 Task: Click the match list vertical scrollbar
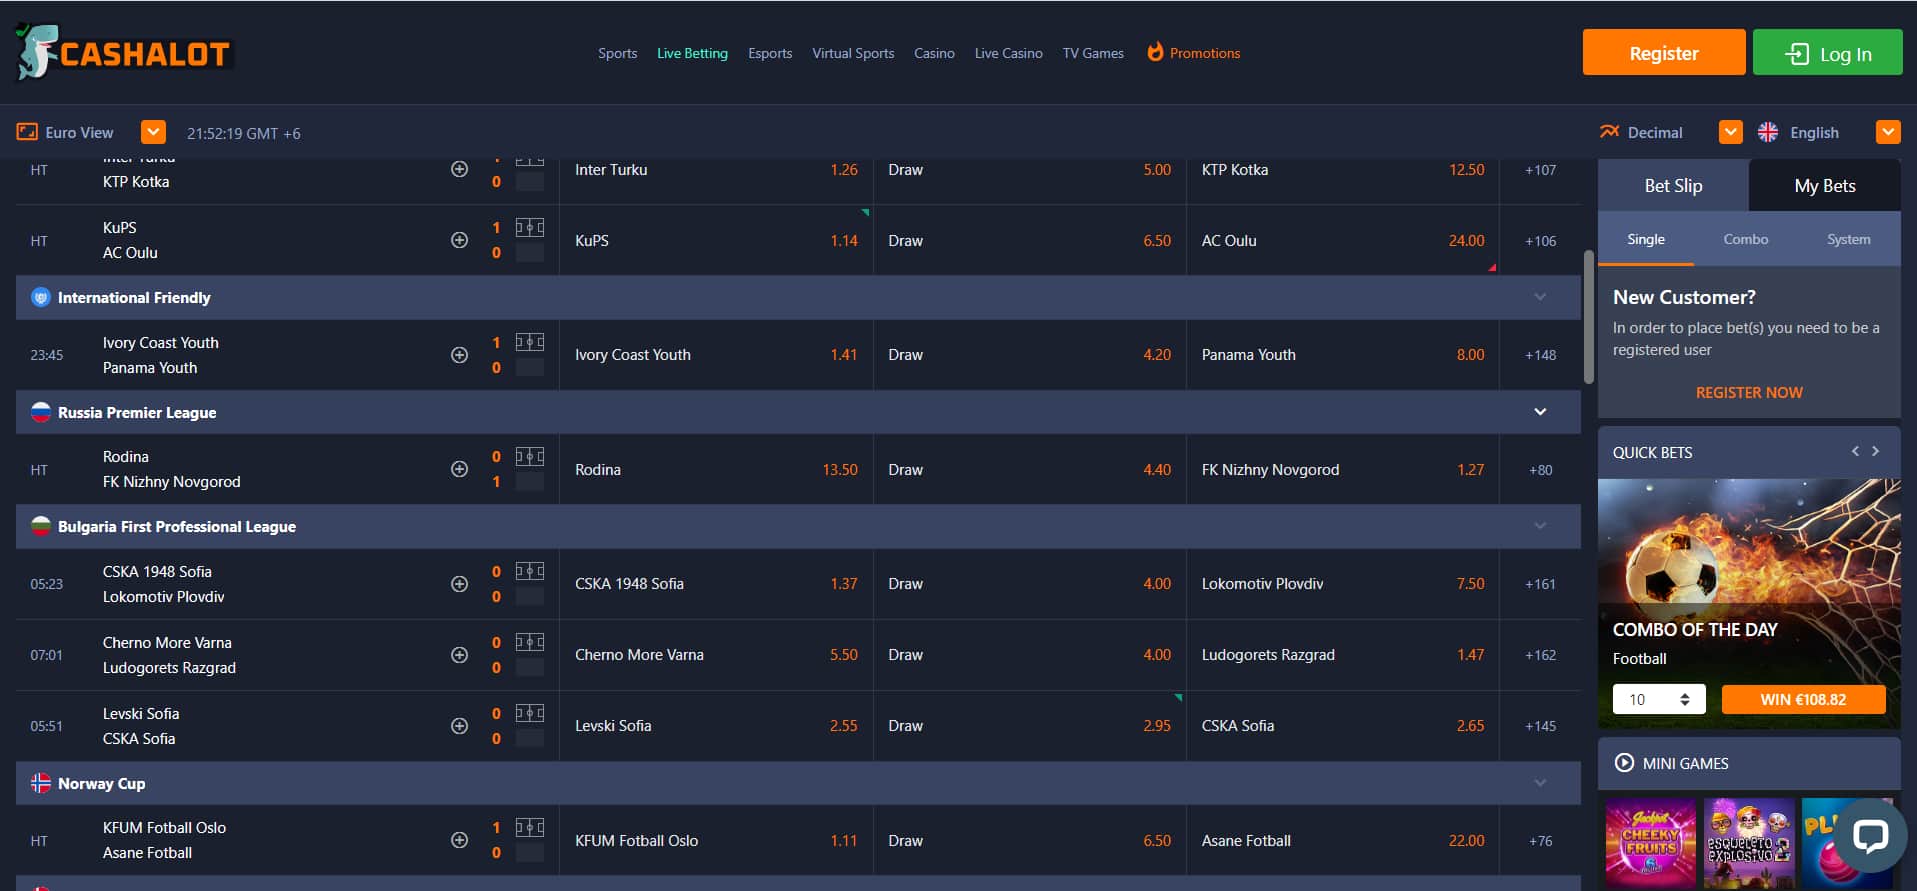[x=1589, y=316]
